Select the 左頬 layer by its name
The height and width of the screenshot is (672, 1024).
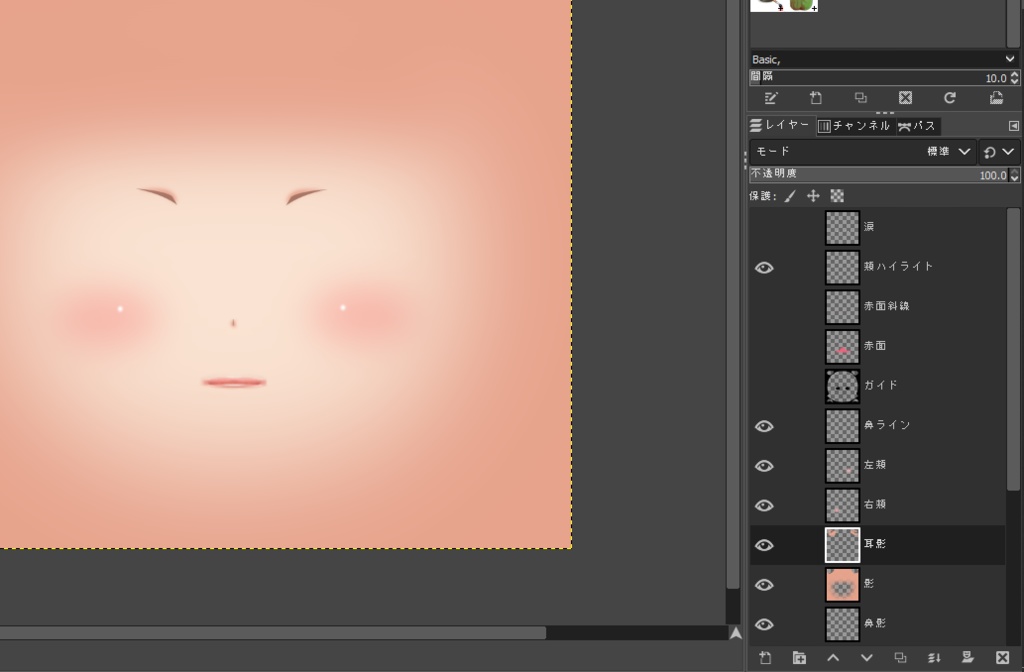tap(874, 464)
